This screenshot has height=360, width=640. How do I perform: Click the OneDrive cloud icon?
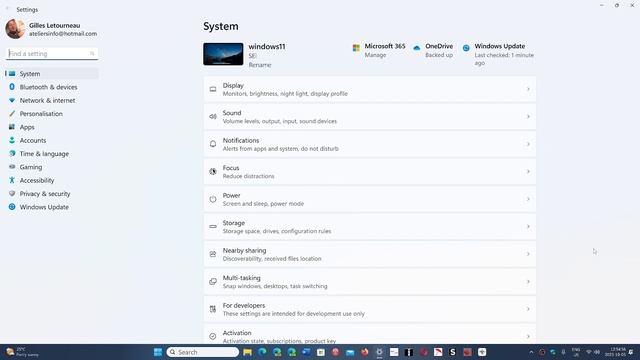click(x=417, y=48)
